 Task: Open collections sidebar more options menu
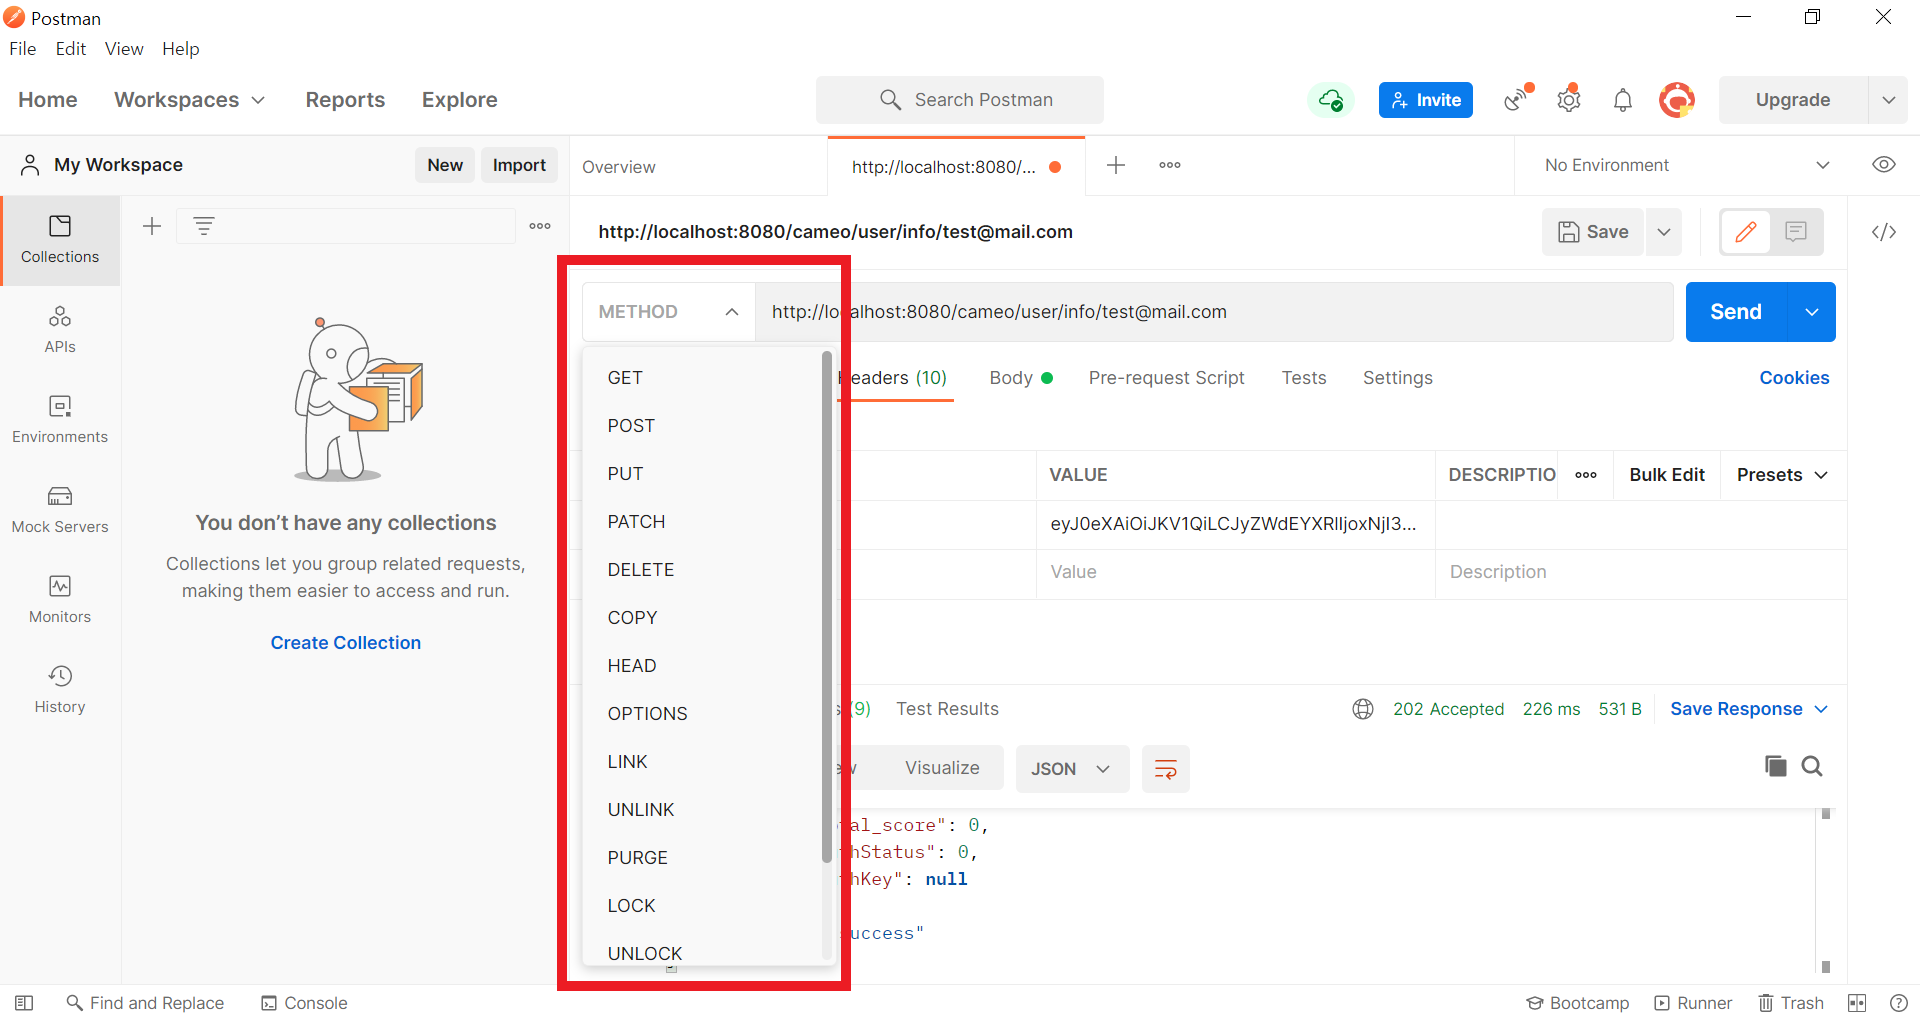point(540,226)
